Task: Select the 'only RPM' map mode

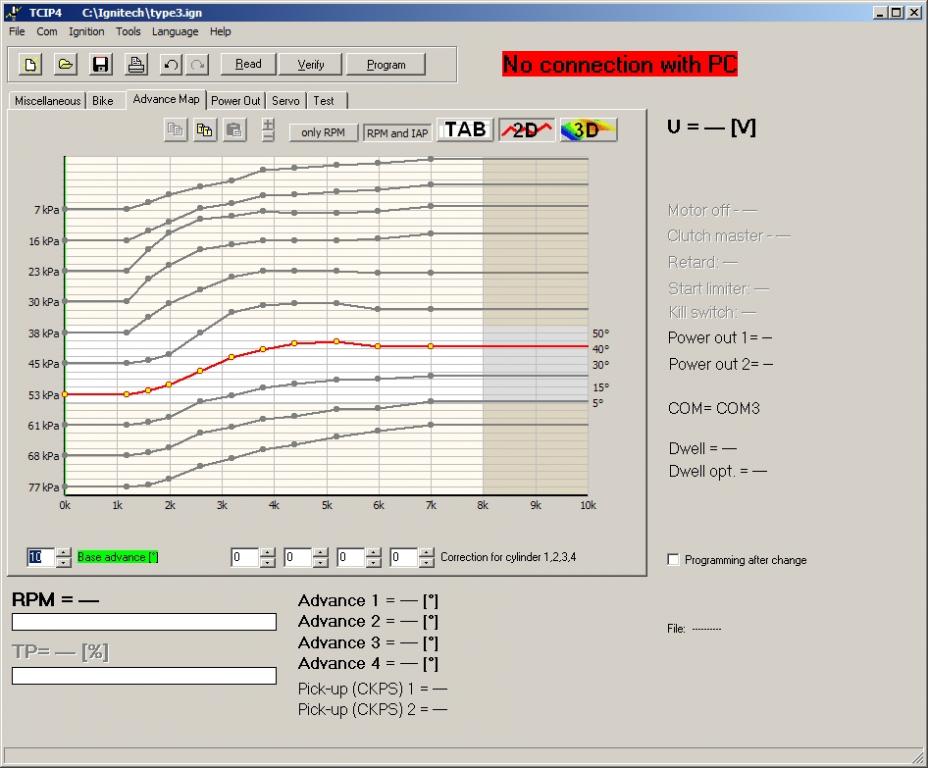Action: [323, 133]
